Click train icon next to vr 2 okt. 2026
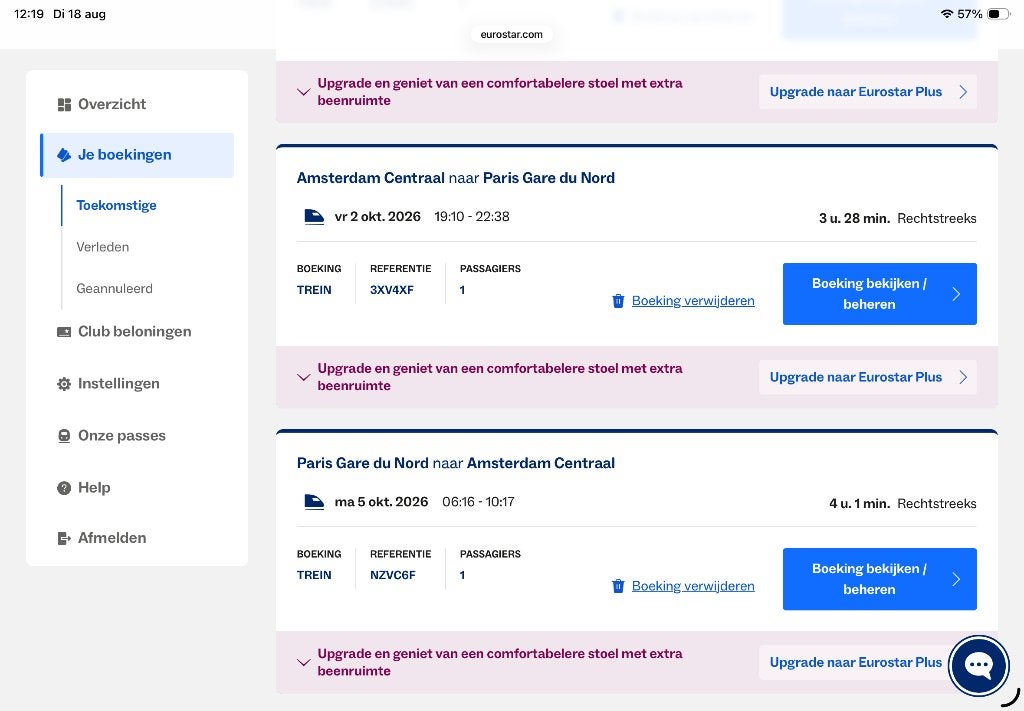 click(x=314, y=217)
